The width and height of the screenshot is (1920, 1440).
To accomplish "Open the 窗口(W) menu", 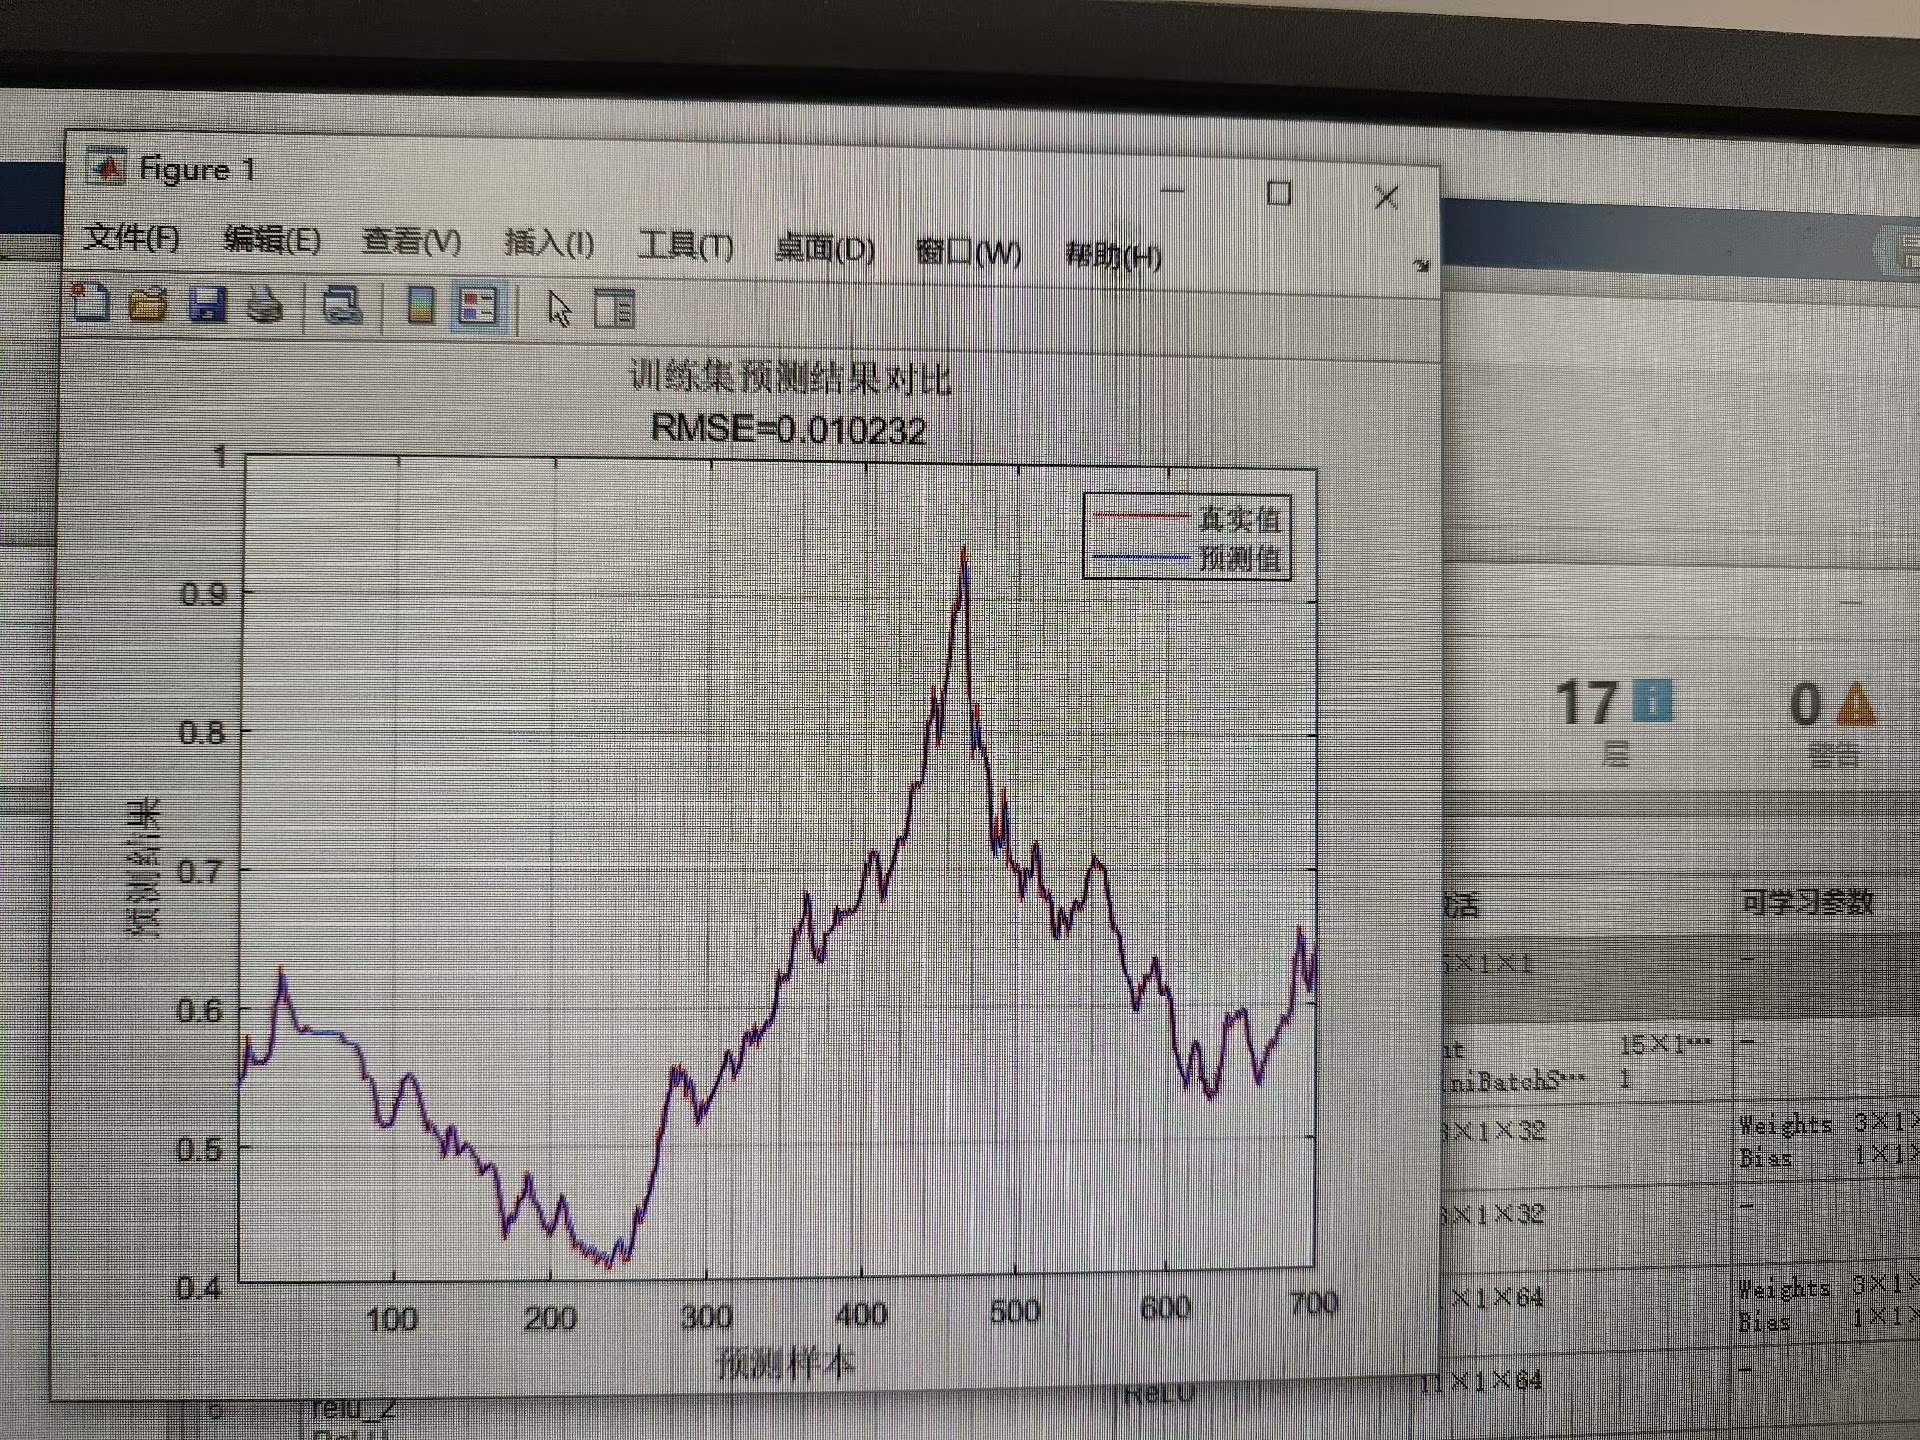I will click(x=968, y=252).
